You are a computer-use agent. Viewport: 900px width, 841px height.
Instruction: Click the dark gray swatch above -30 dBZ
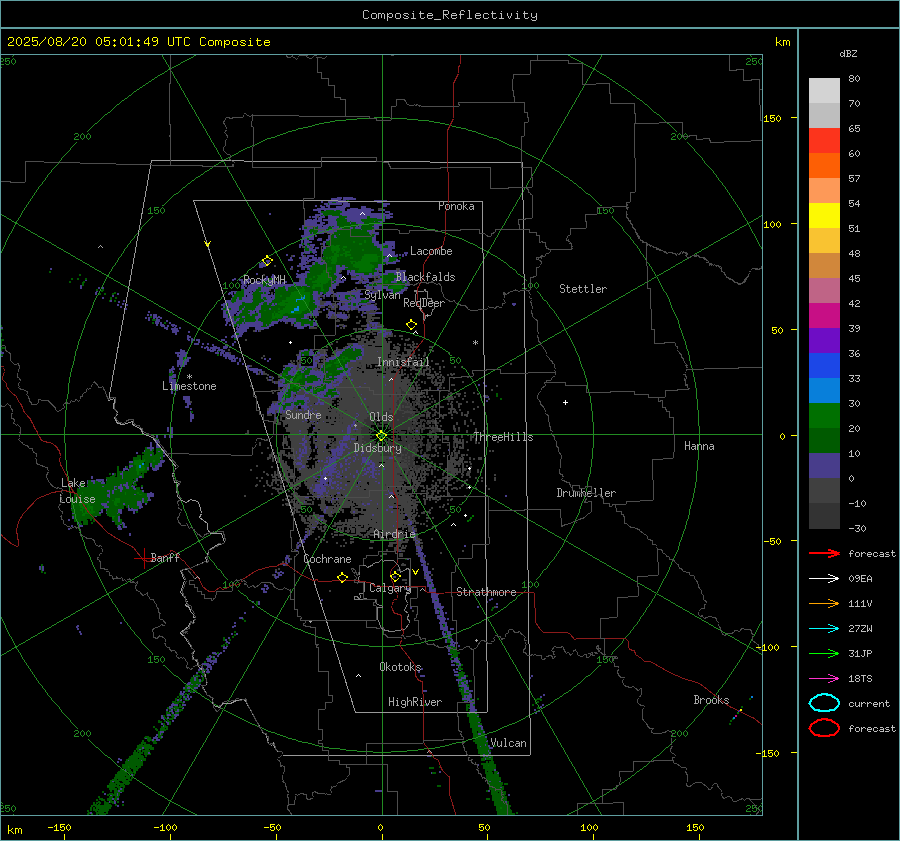point(824,516)
